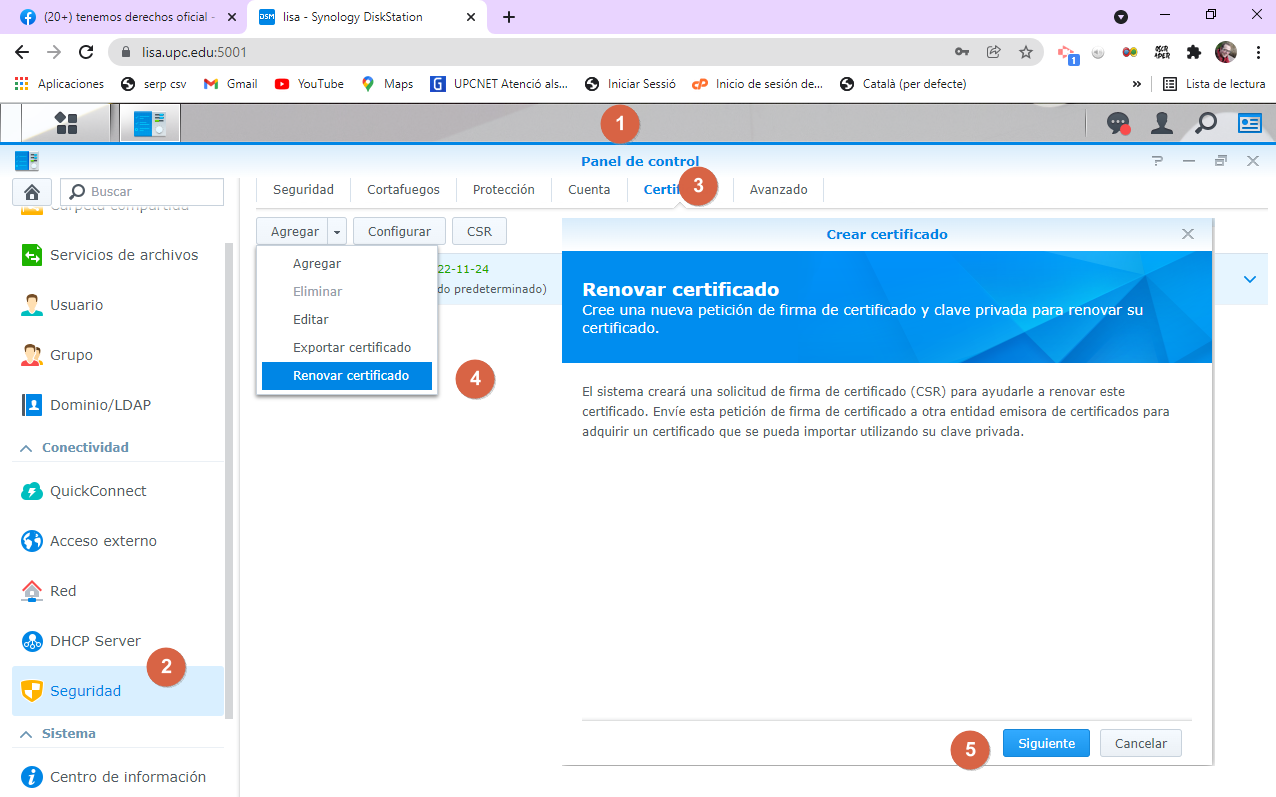
Task: Click the Control Panel home icon
Action: point(32,192)
